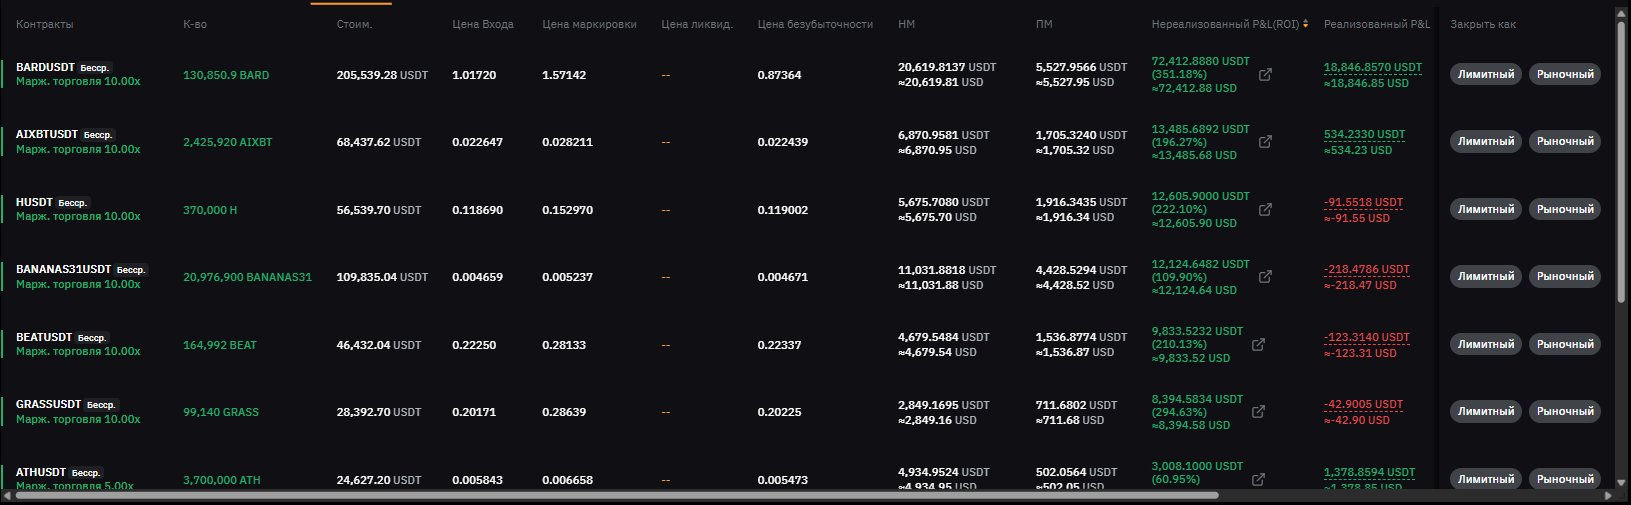This screenshot has height=505, width=1631.
Task: Click the right arrow of the horizontal scrollbar
Action: click(x=1609, y=495)
